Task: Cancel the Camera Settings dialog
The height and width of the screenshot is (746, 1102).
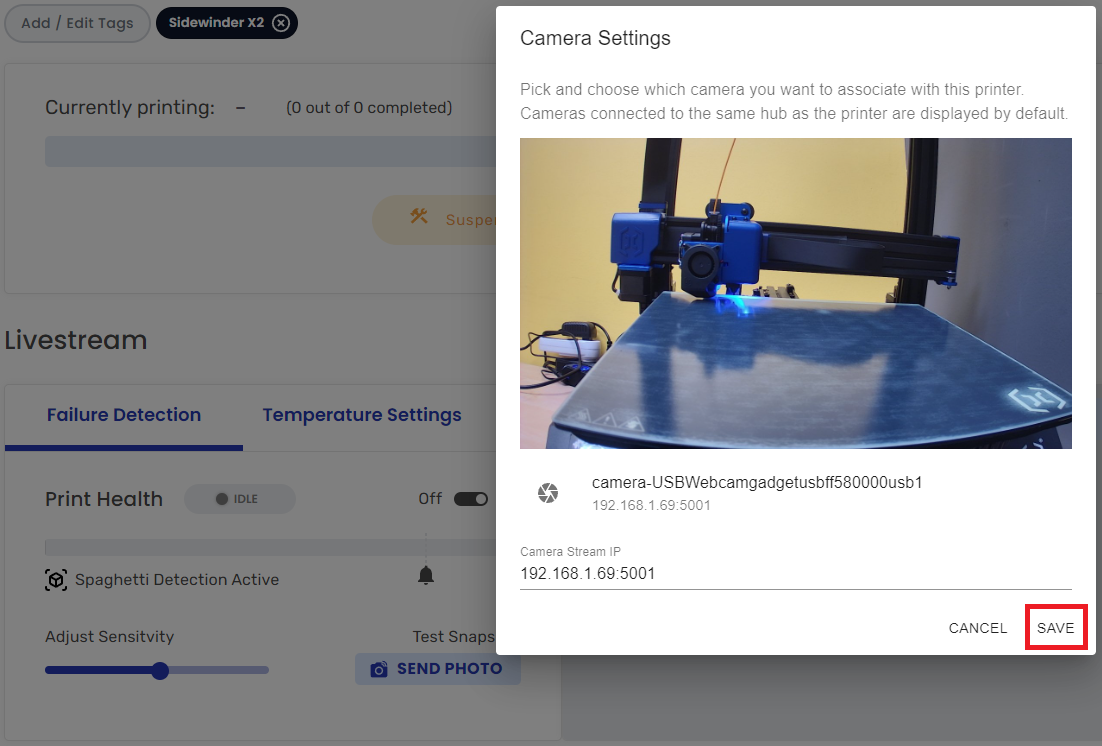Action: (x=977, y=627)
